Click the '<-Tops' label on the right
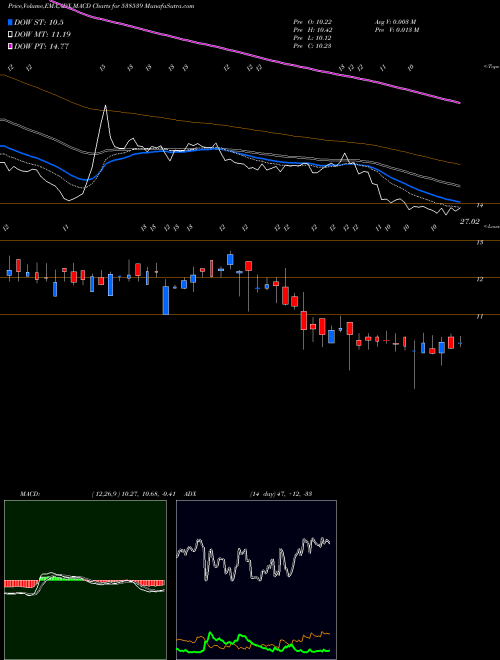Viewport: 500px width, 660px height. (x=491, y=67)
